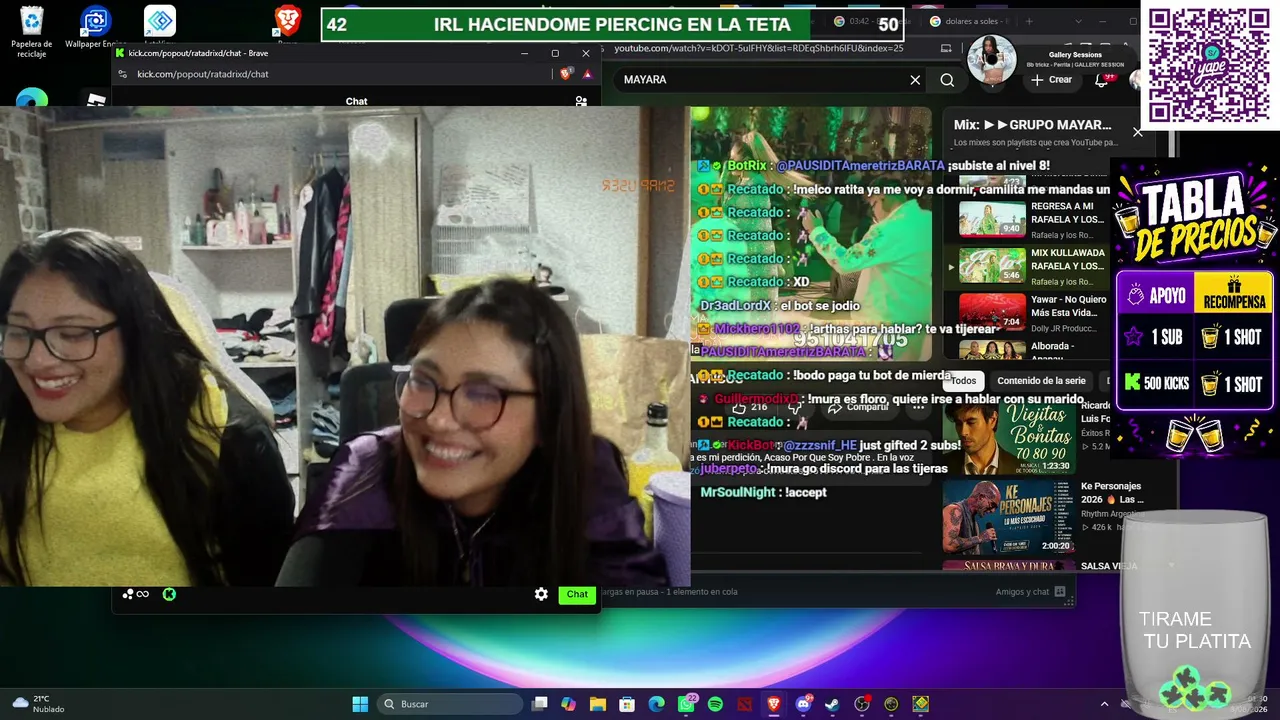Open the weather widget showing 21°C Nublado
The image size is (1280, 720).
click(38, 704)
